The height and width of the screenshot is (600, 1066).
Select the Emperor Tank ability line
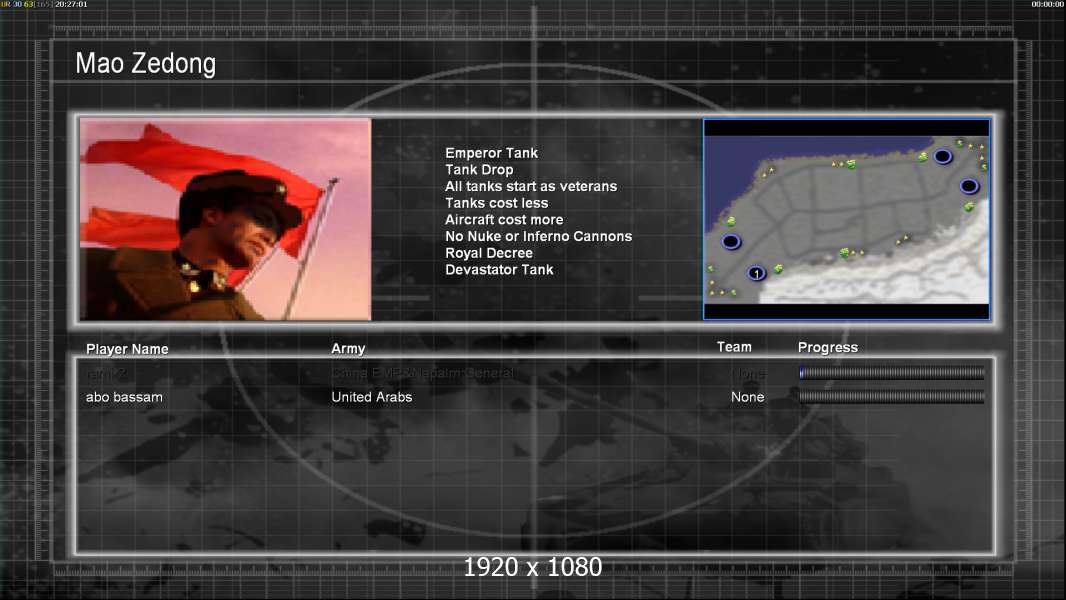(x=491, y=153)
